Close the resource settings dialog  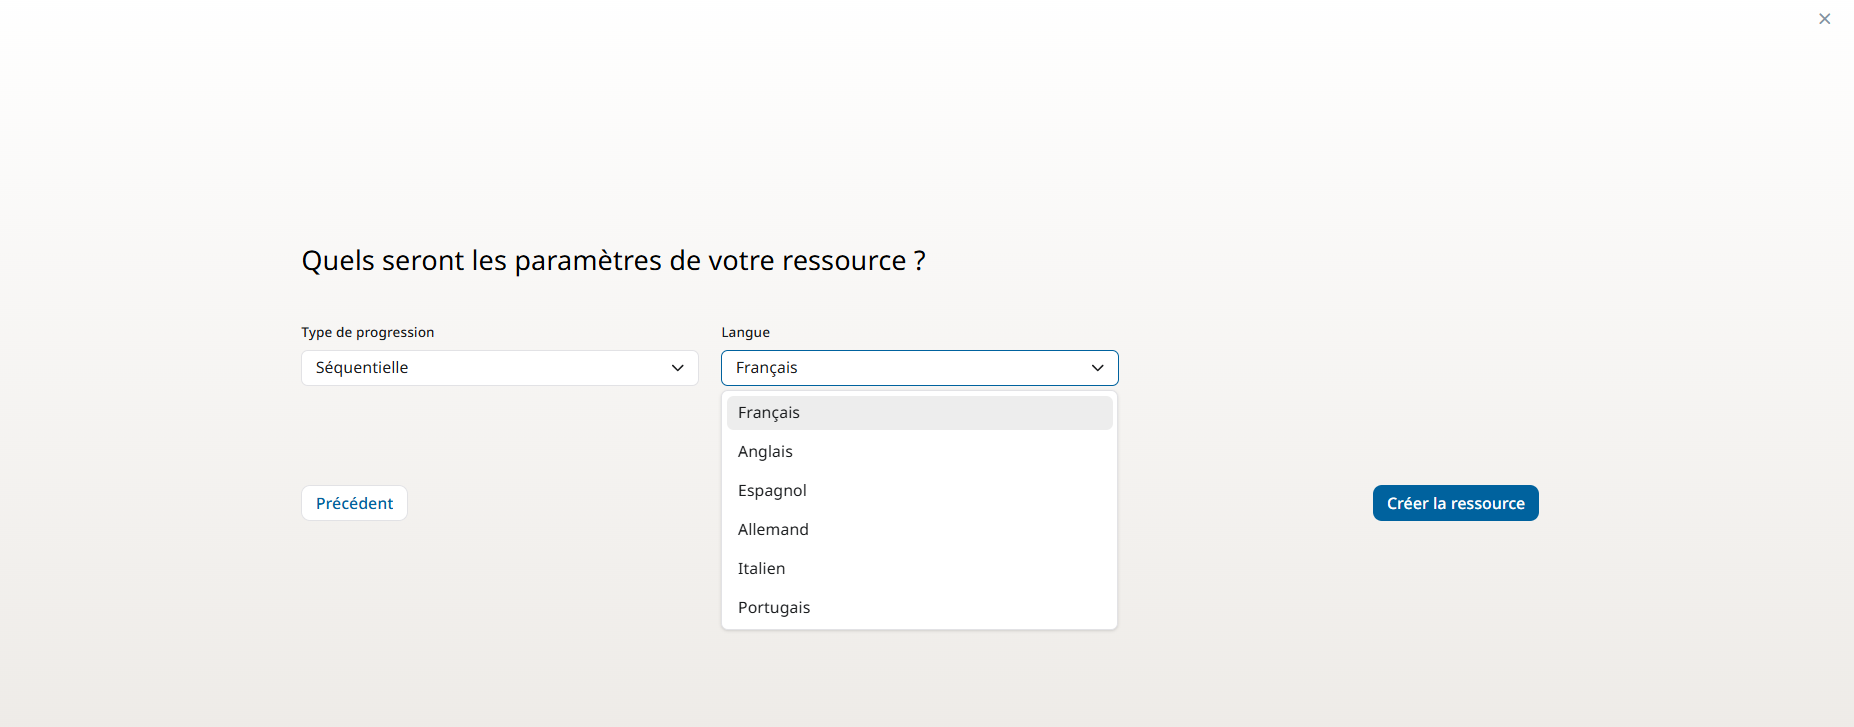point(1824,19)
